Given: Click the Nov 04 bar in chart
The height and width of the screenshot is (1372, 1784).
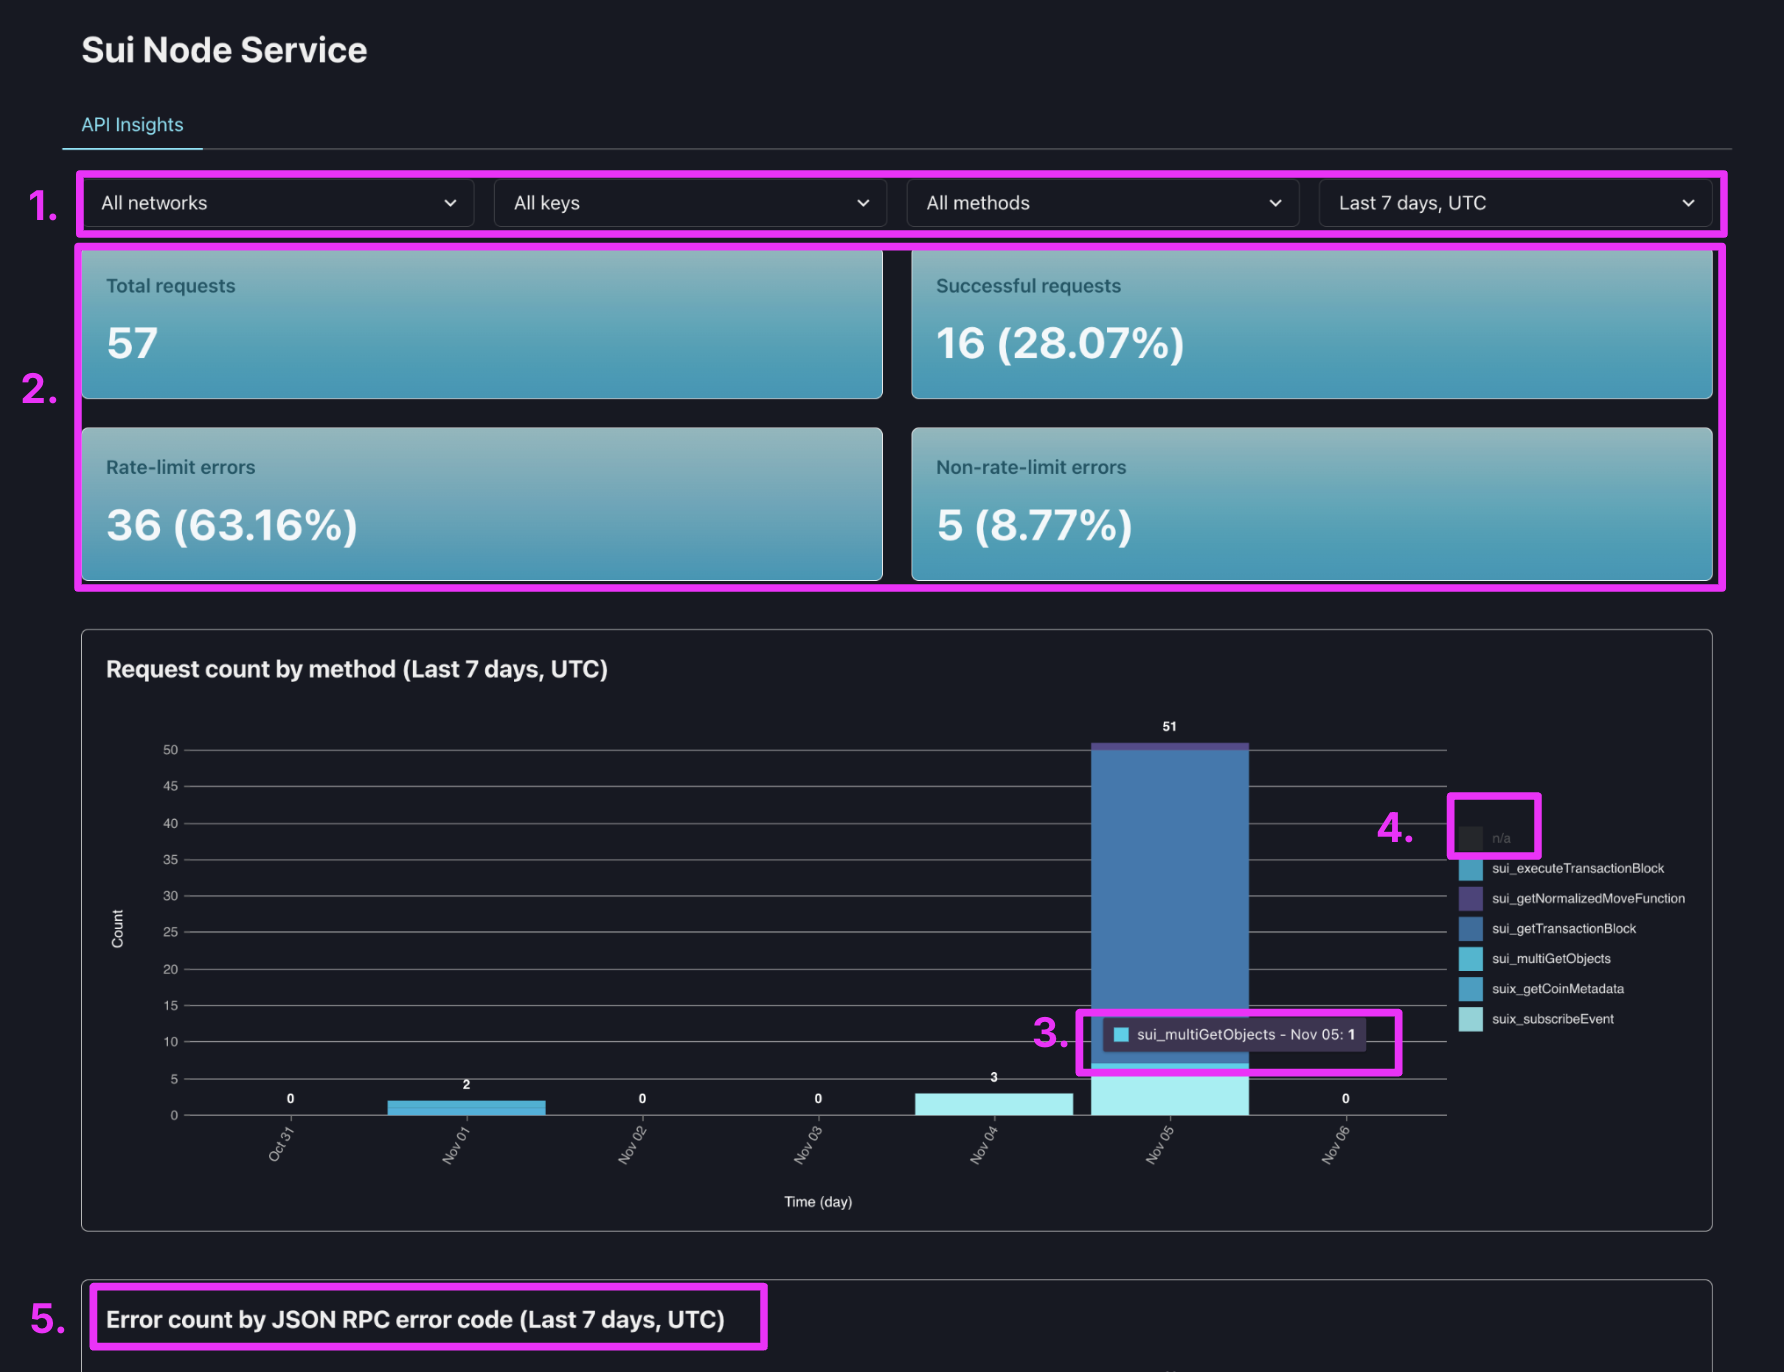Looking at the screenshot, I should click(994, 1104).
